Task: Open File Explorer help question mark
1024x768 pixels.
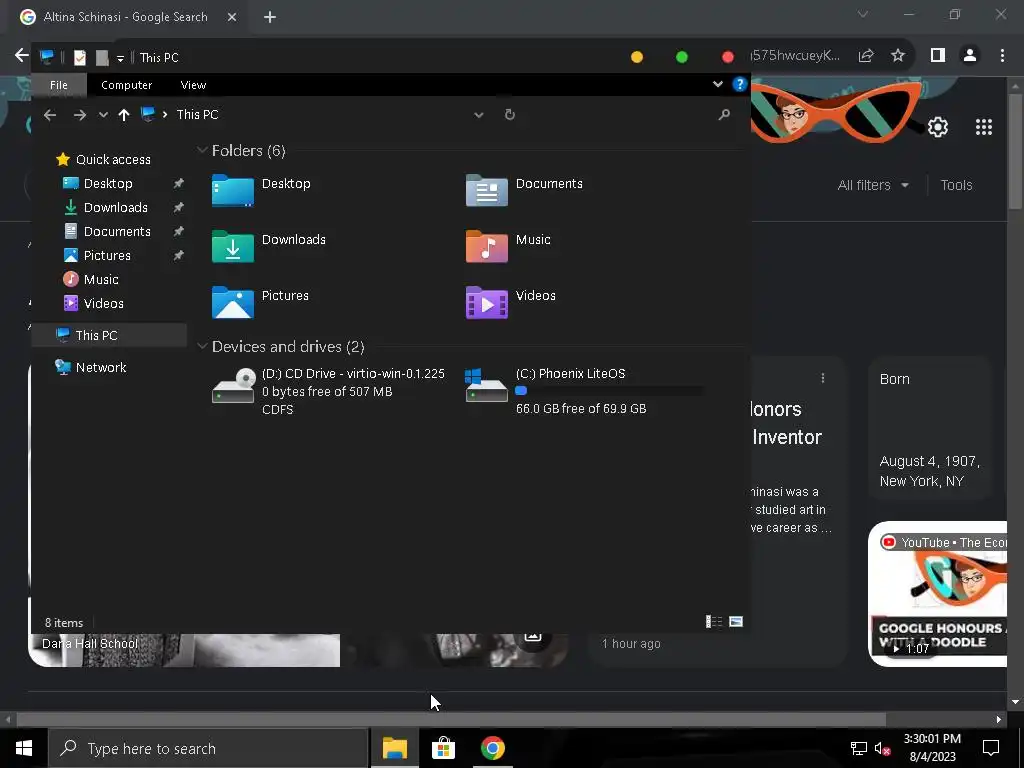Action: point(739,84)
